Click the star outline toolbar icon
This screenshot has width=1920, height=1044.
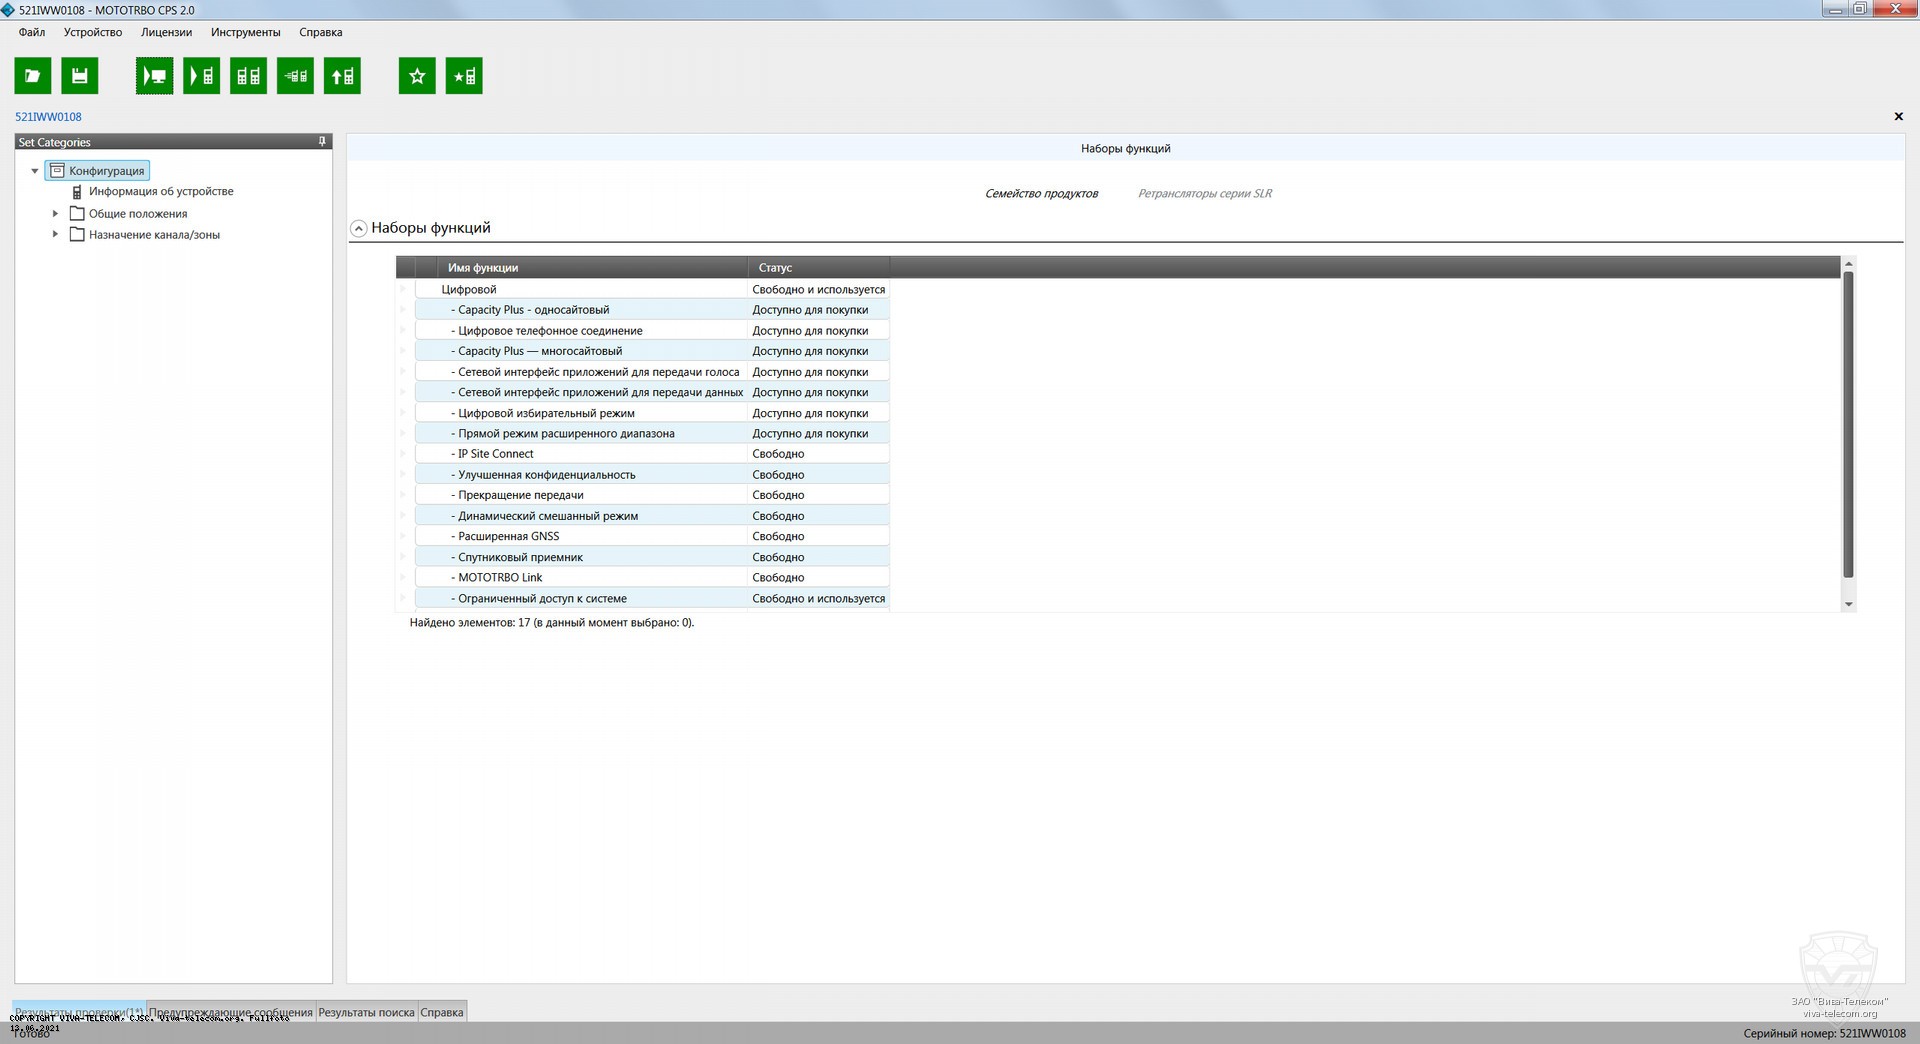pyautogui.click(x=417, y=76)
